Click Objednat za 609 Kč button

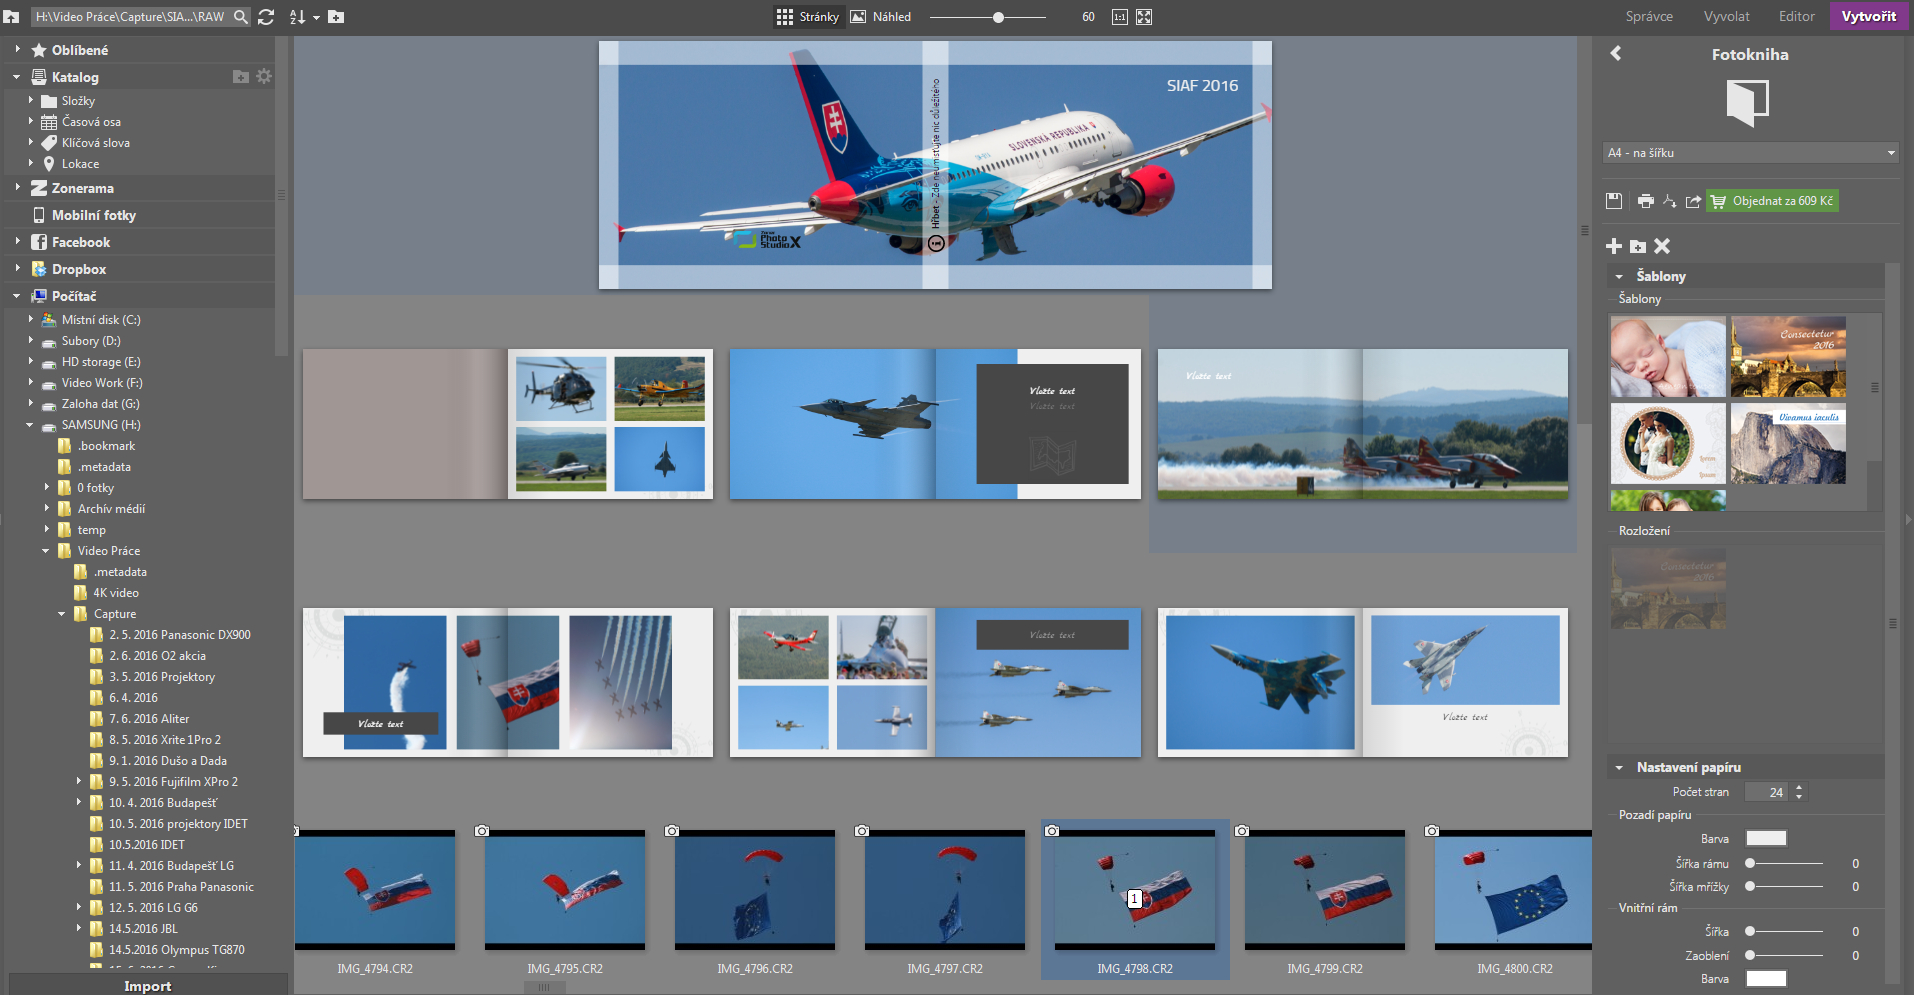[1772, 201]
